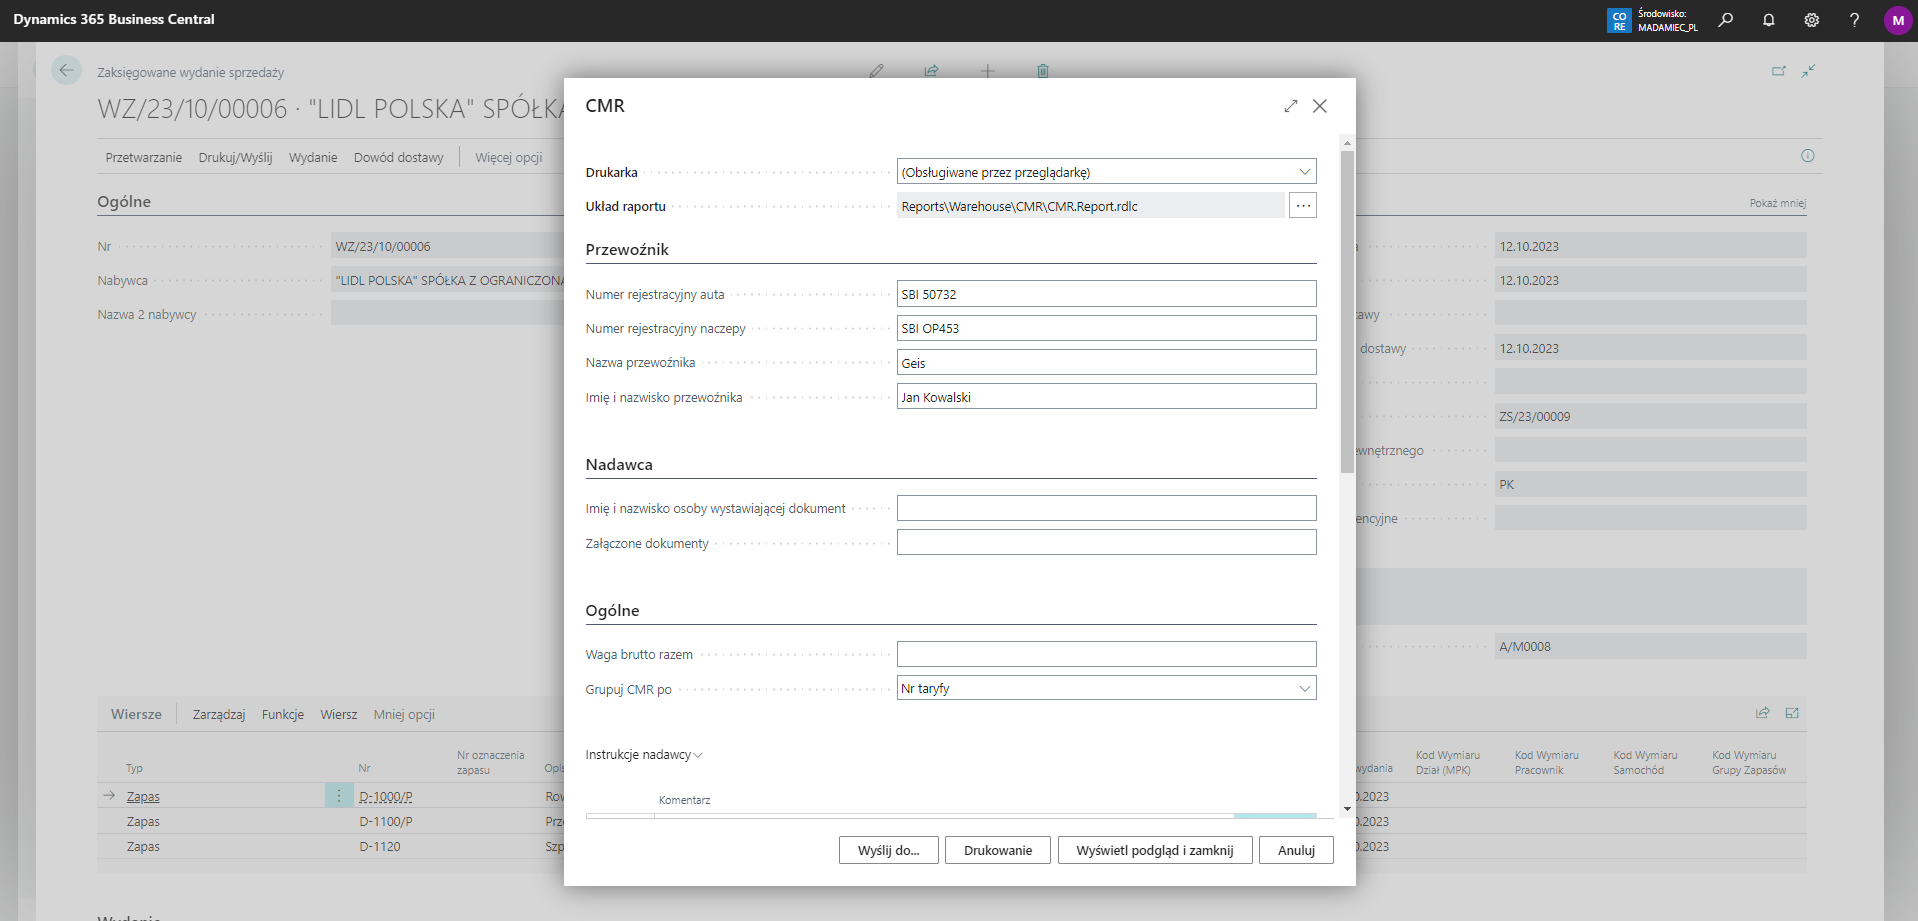Image resolution: width=1918 pixels, height=921 pixels.
Task: Open page in new window icon
Action: point(1779,71)
